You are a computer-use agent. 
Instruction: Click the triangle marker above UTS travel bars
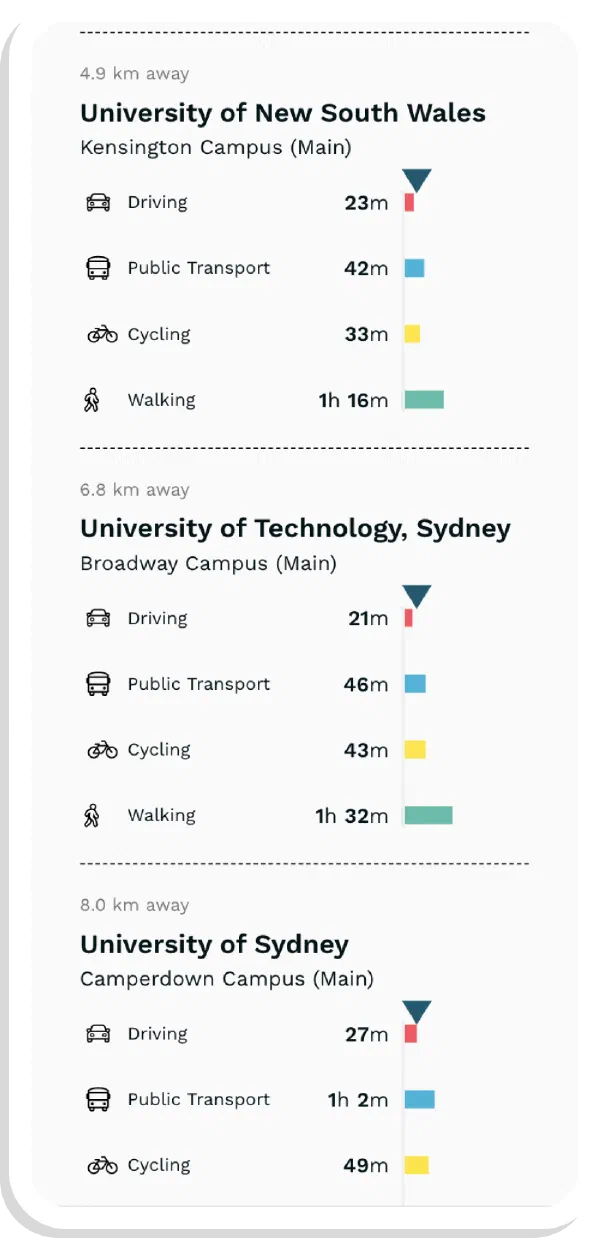(417, 597)
